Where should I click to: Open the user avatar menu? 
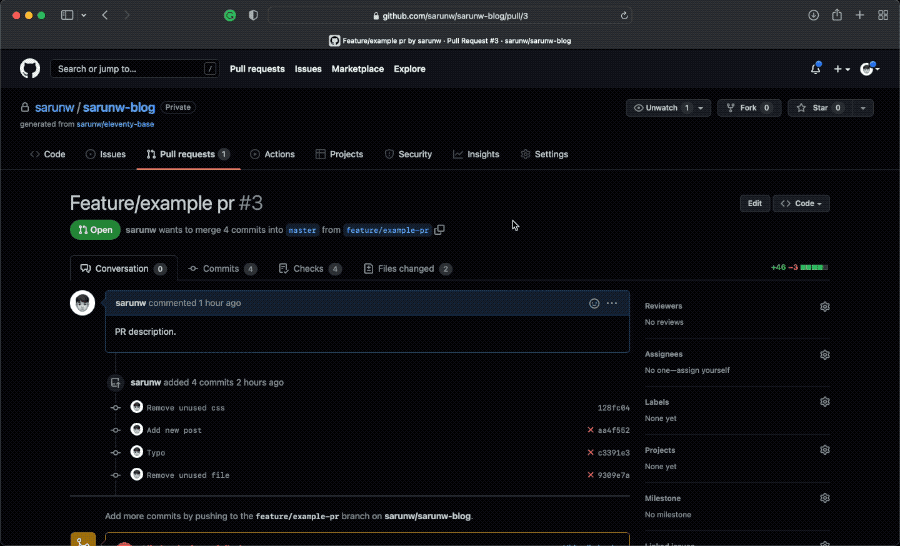coord(870,69)
